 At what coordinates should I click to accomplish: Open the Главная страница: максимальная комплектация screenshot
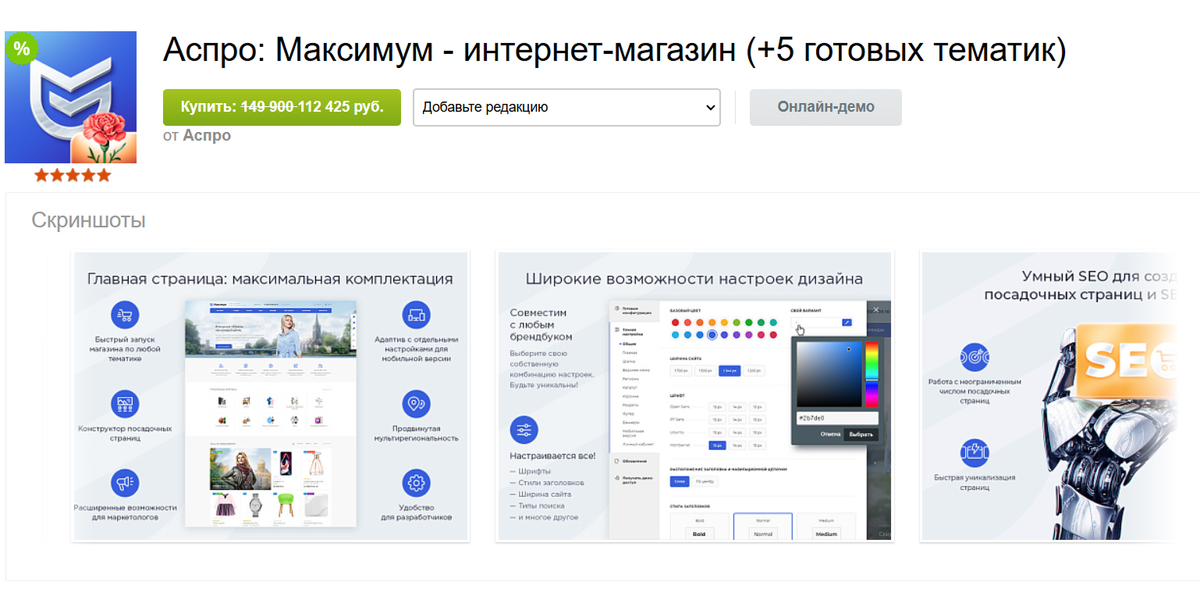tap(270, 397)
